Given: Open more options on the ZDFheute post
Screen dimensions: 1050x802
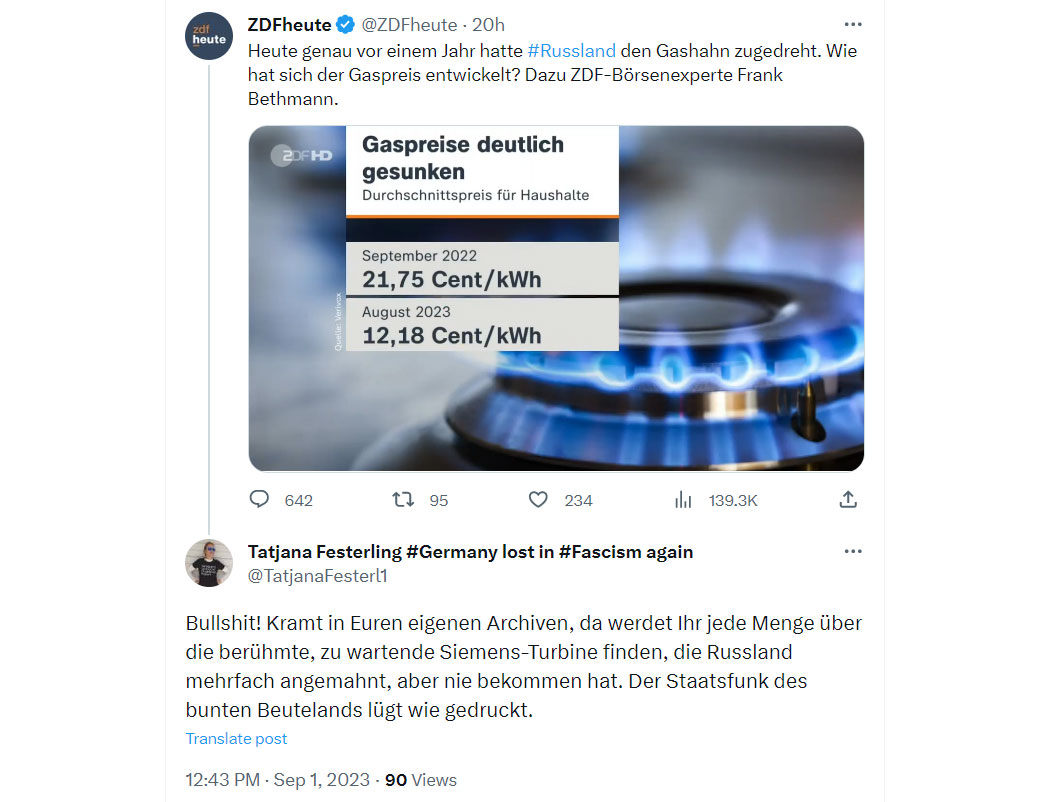Looking at the screenshot, I should click(x=852, y=24).
